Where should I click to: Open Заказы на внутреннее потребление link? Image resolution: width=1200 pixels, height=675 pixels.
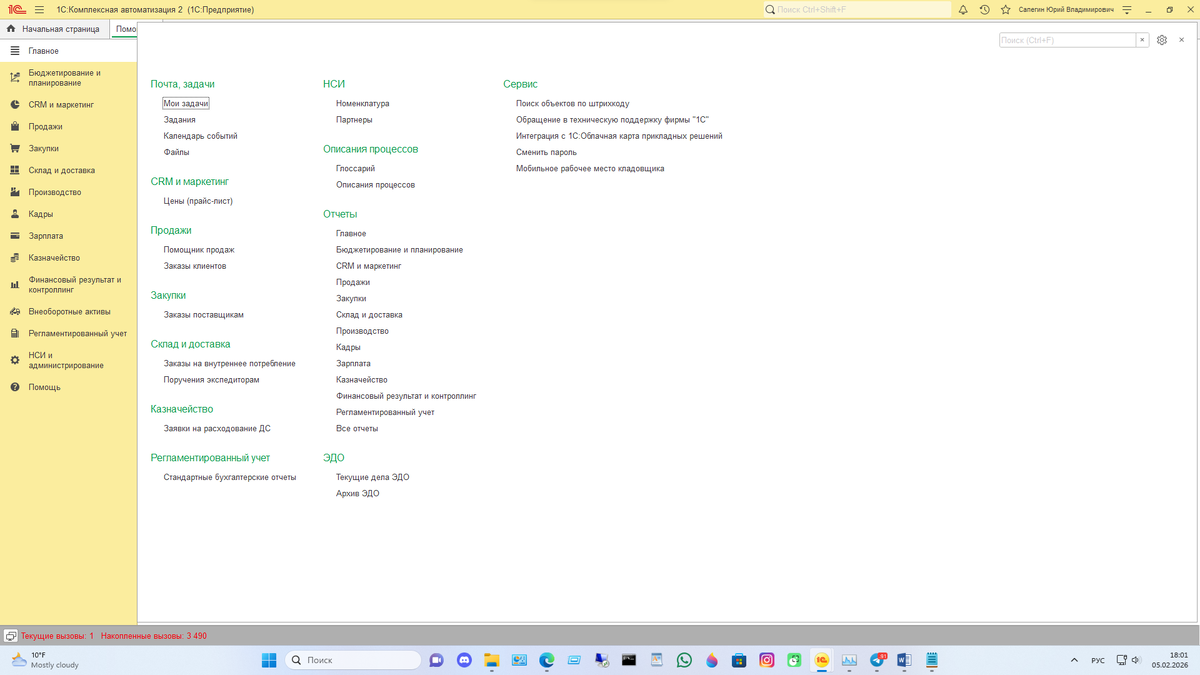pyautogui.click(x=230, y=364)
